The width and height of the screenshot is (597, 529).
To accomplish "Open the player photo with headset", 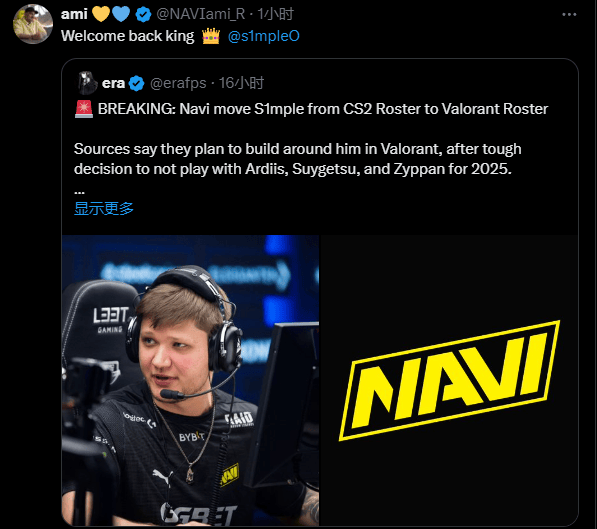I will (x=190, y=380).
